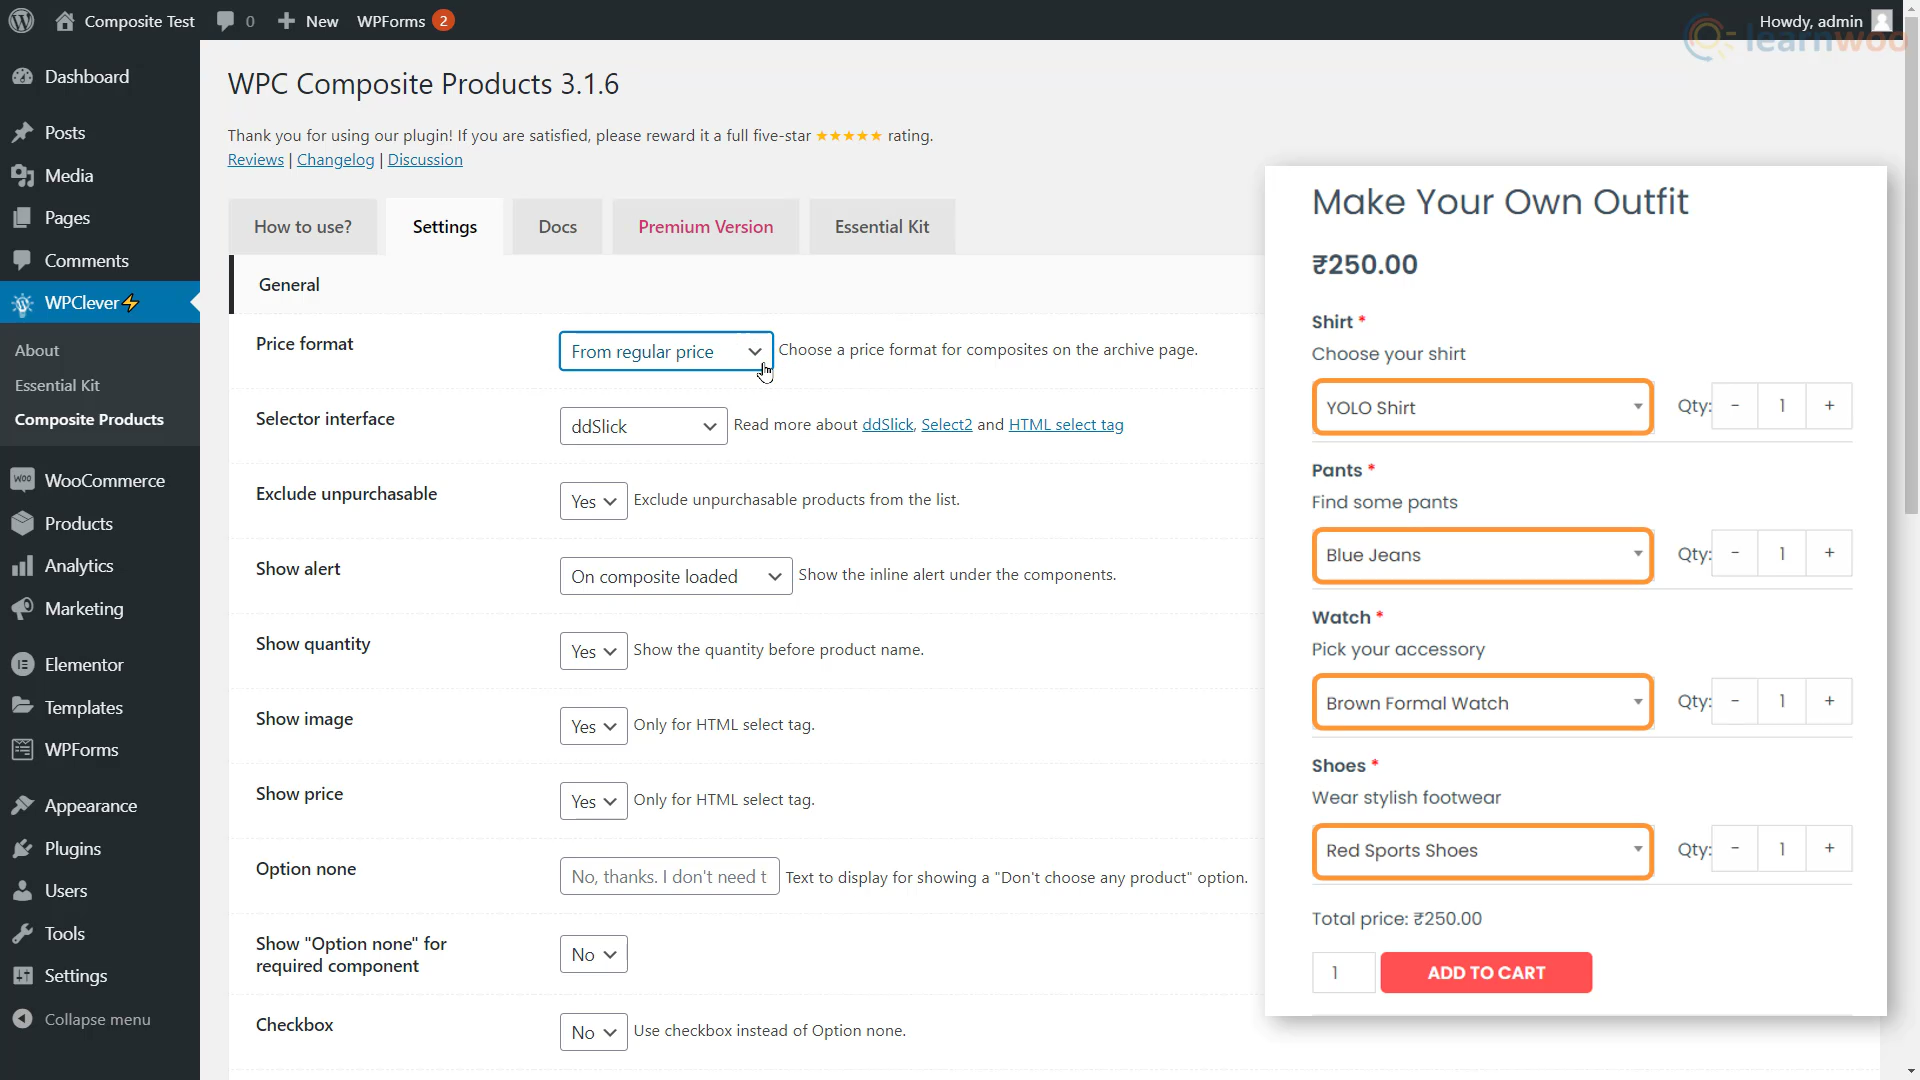The image size is (1920, 1080).
Task: Open WPForms in the admin bar
Action: [391, 20]
